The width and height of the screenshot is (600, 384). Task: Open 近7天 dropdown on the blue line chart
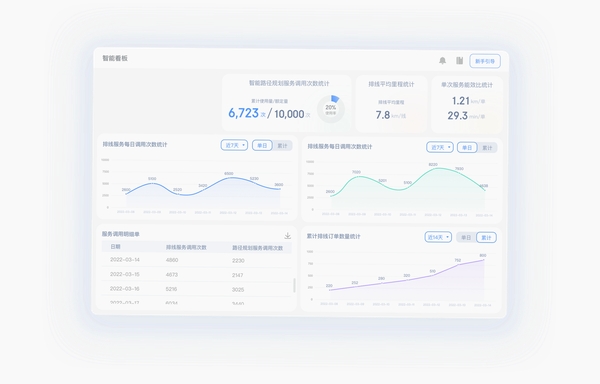click(x=234, y=145)
